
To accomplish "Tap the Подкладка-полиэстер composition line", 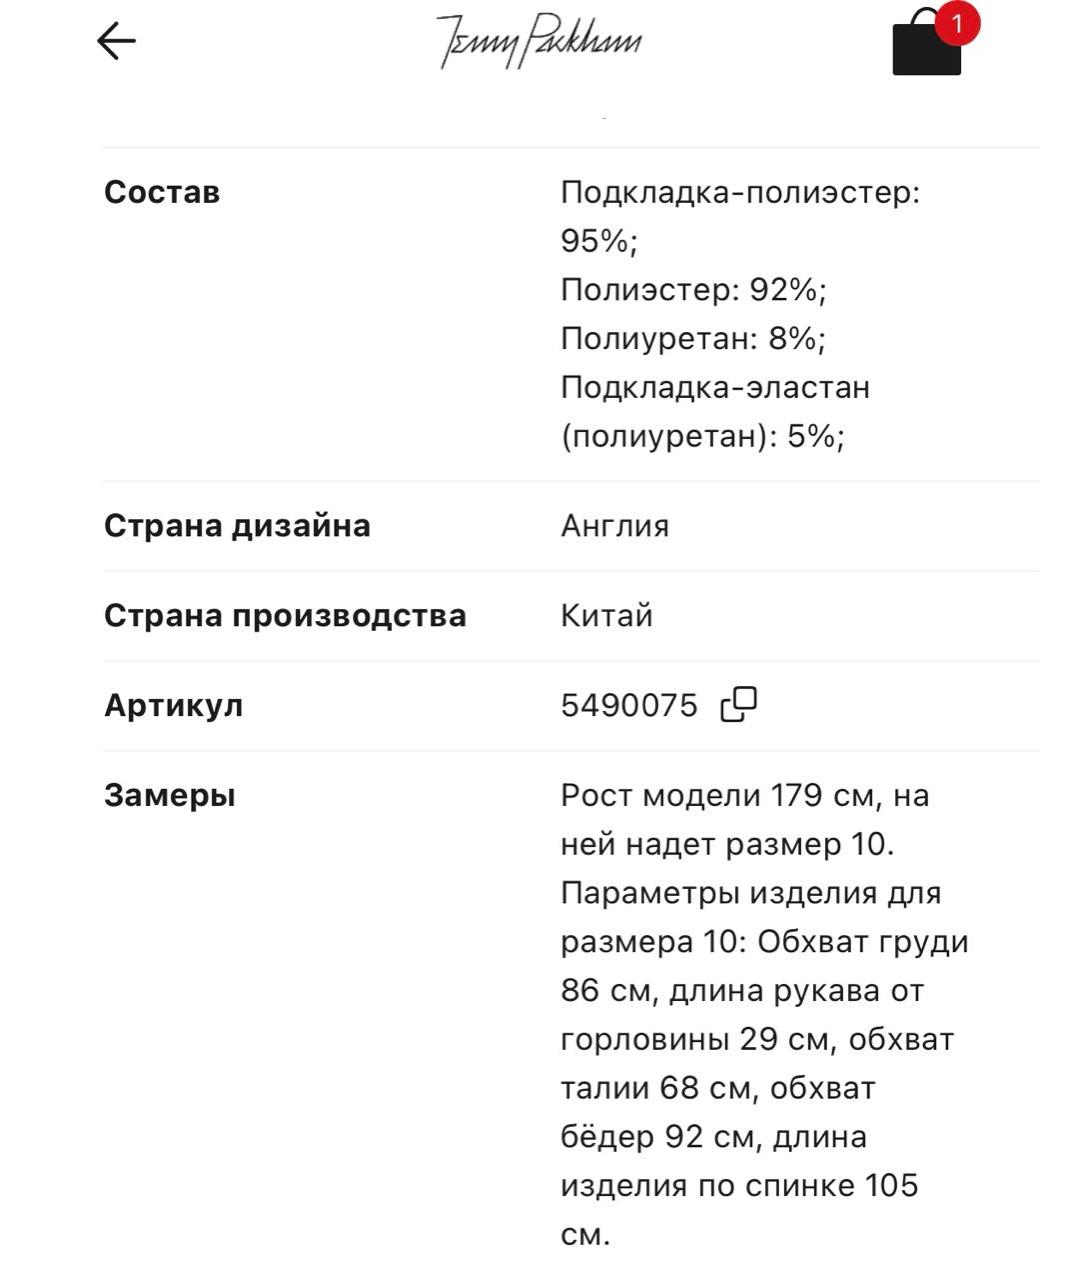I will (740, 192).
